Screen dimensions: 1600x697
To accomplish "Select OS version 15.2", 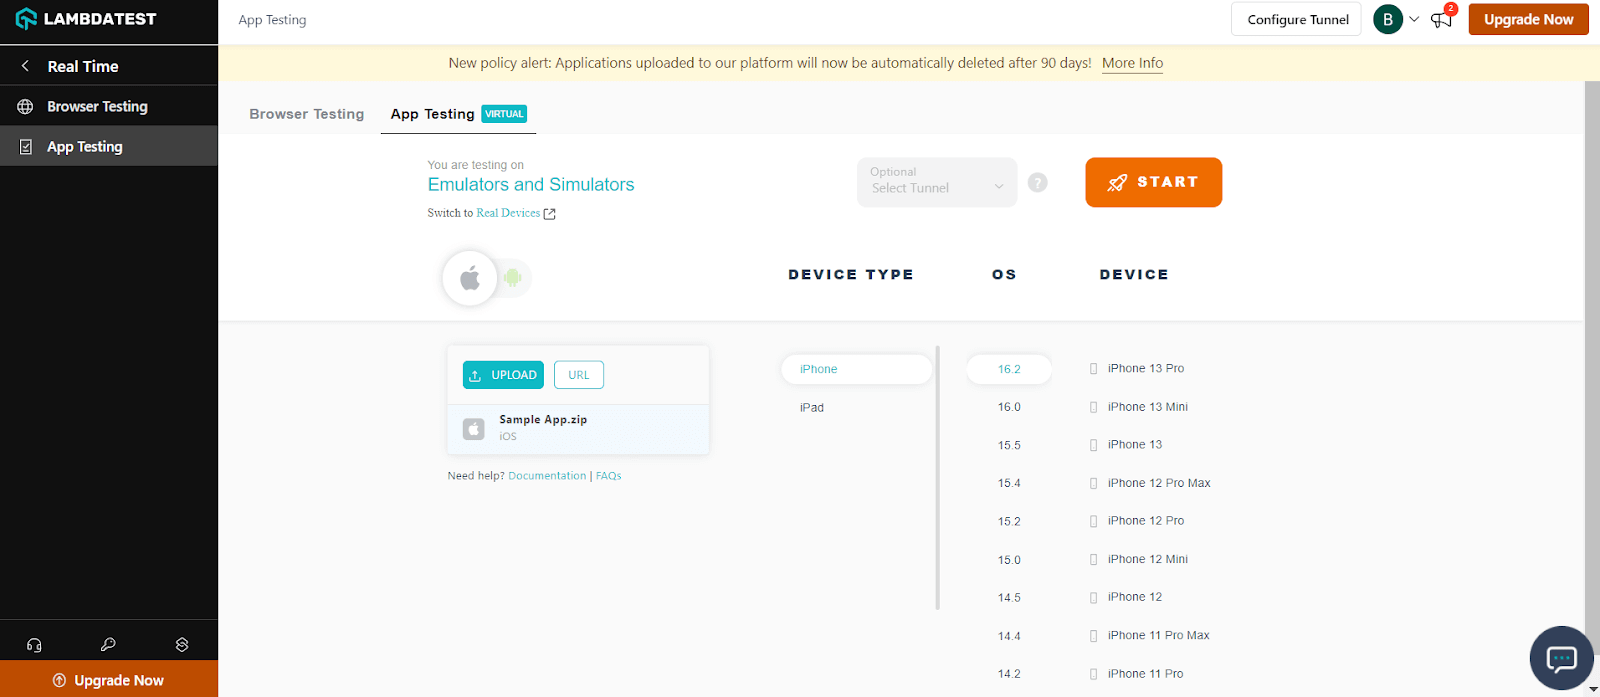I will coord(1009,521).
